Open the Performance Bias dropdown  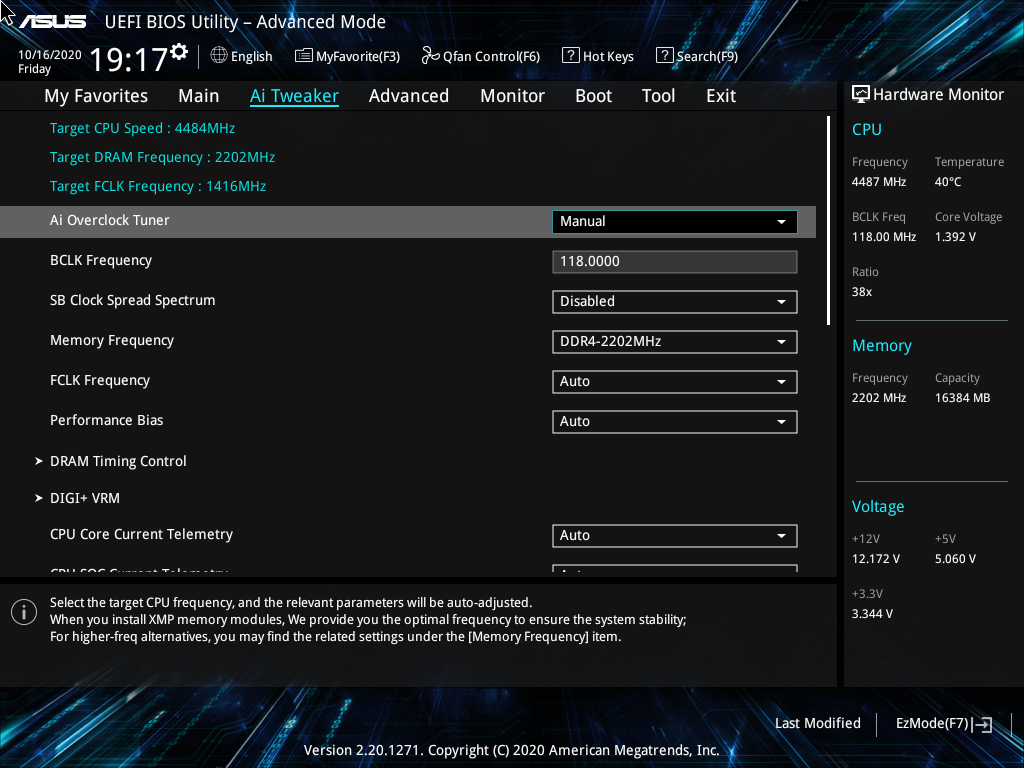coord(675,422)
